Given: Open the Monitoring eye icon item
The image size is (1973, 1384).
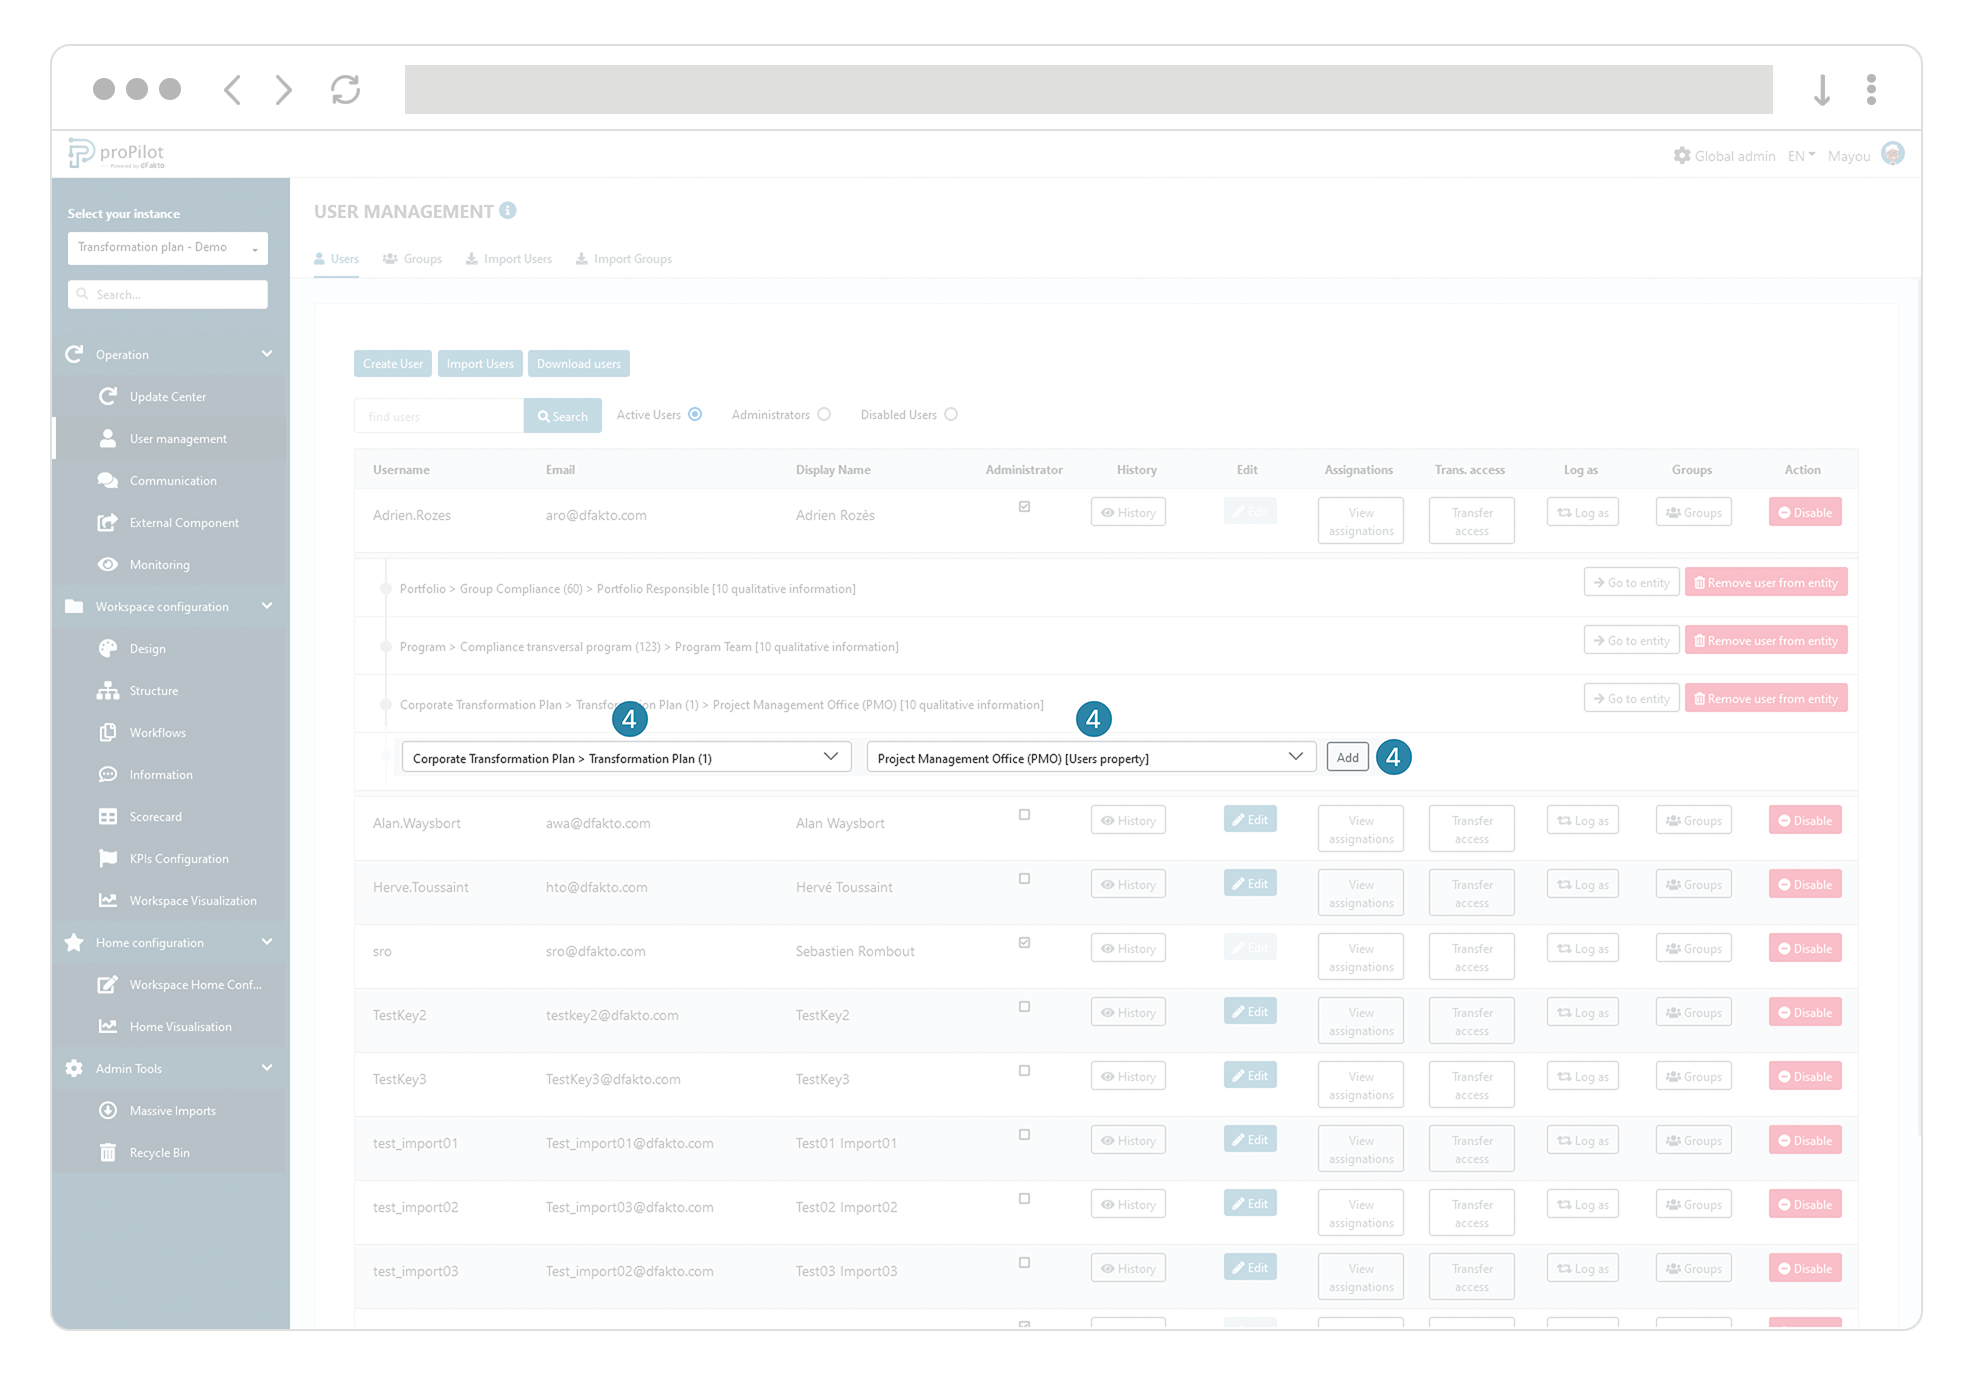Looking at the screenshot, I should point(158,564).
